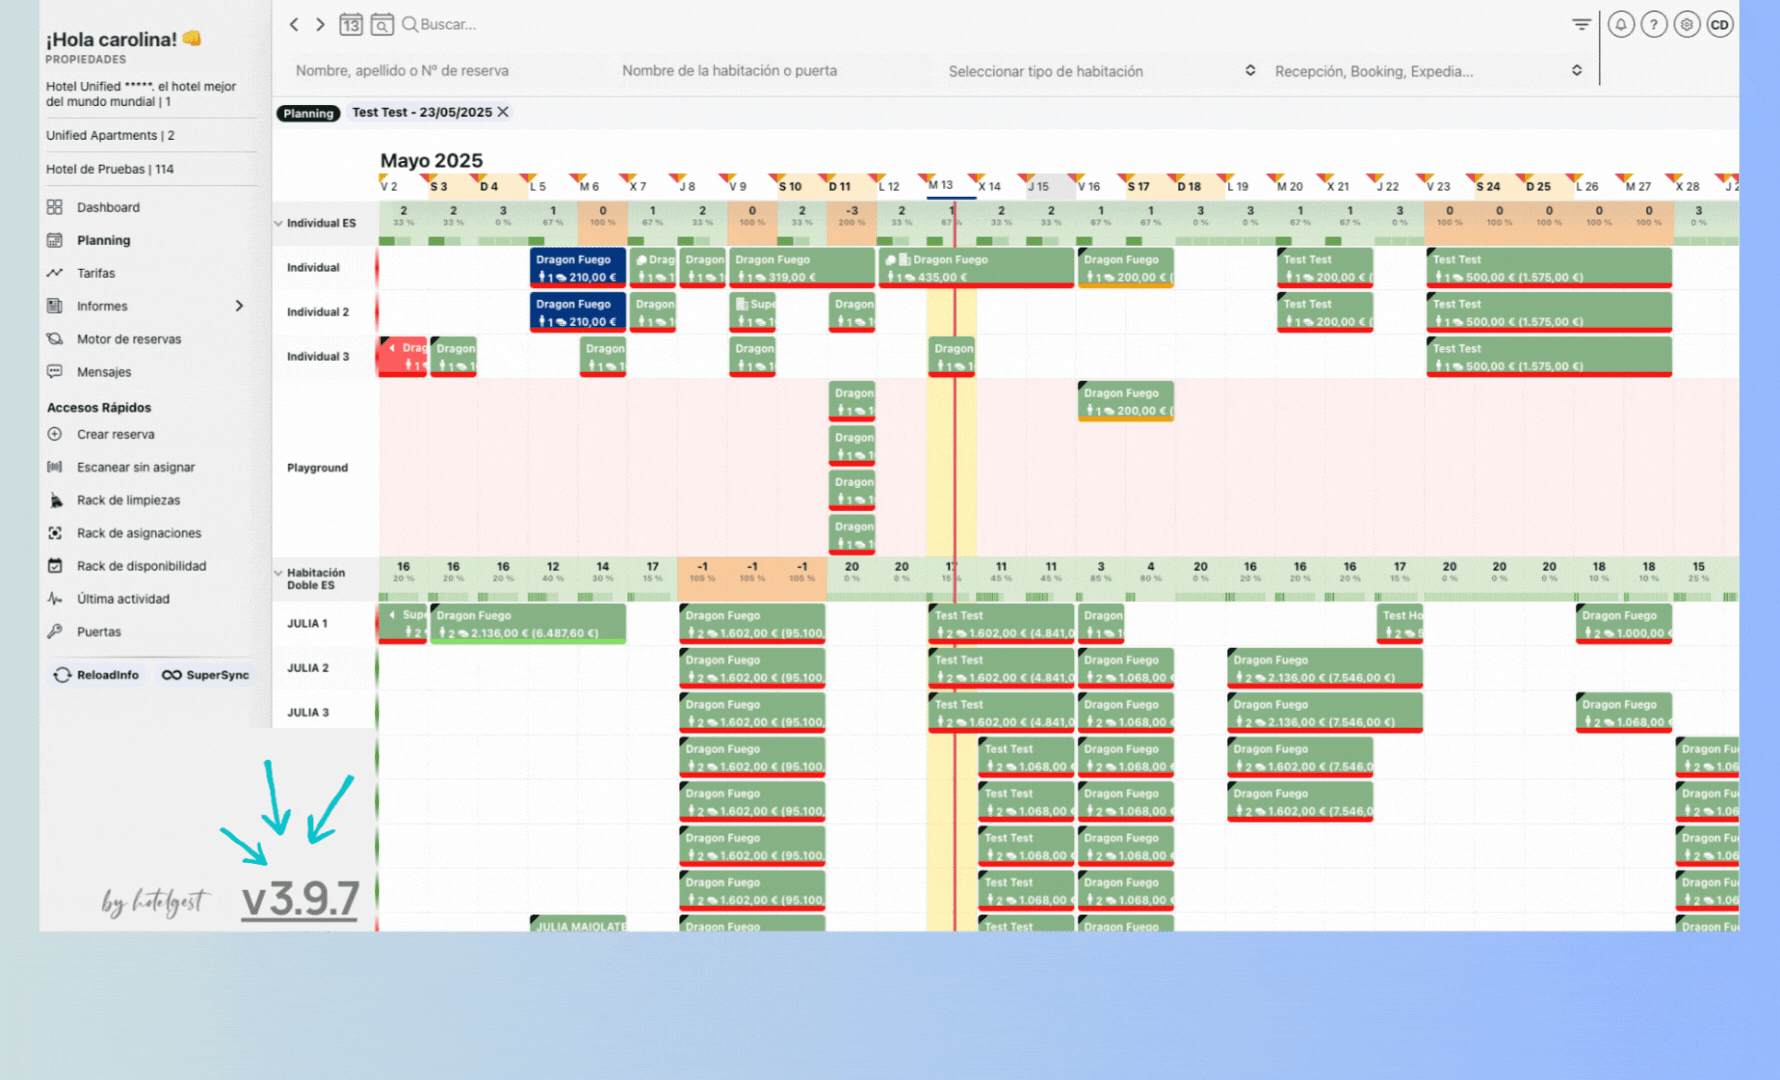Expand the Informes submenu arrow
Image resolution: width=1780 pixels, height=1080 pixels.
click(239, 306)
